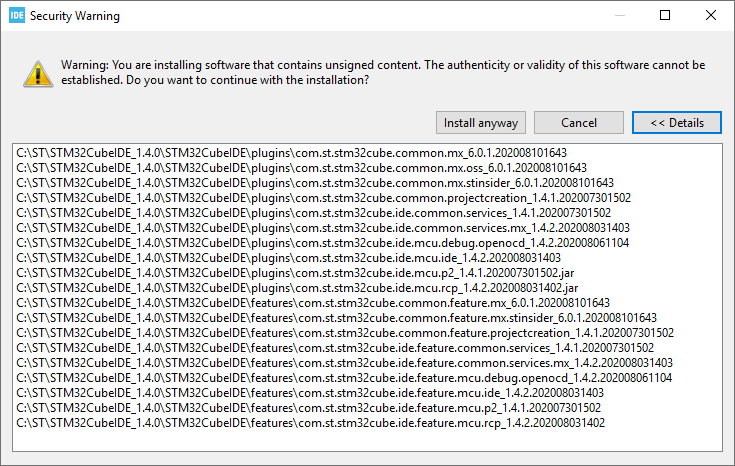This screenshot has width=735, height=466.
Task: Select features ide.feature.common.services_1.4.1 line
Action: pos(335,348)
